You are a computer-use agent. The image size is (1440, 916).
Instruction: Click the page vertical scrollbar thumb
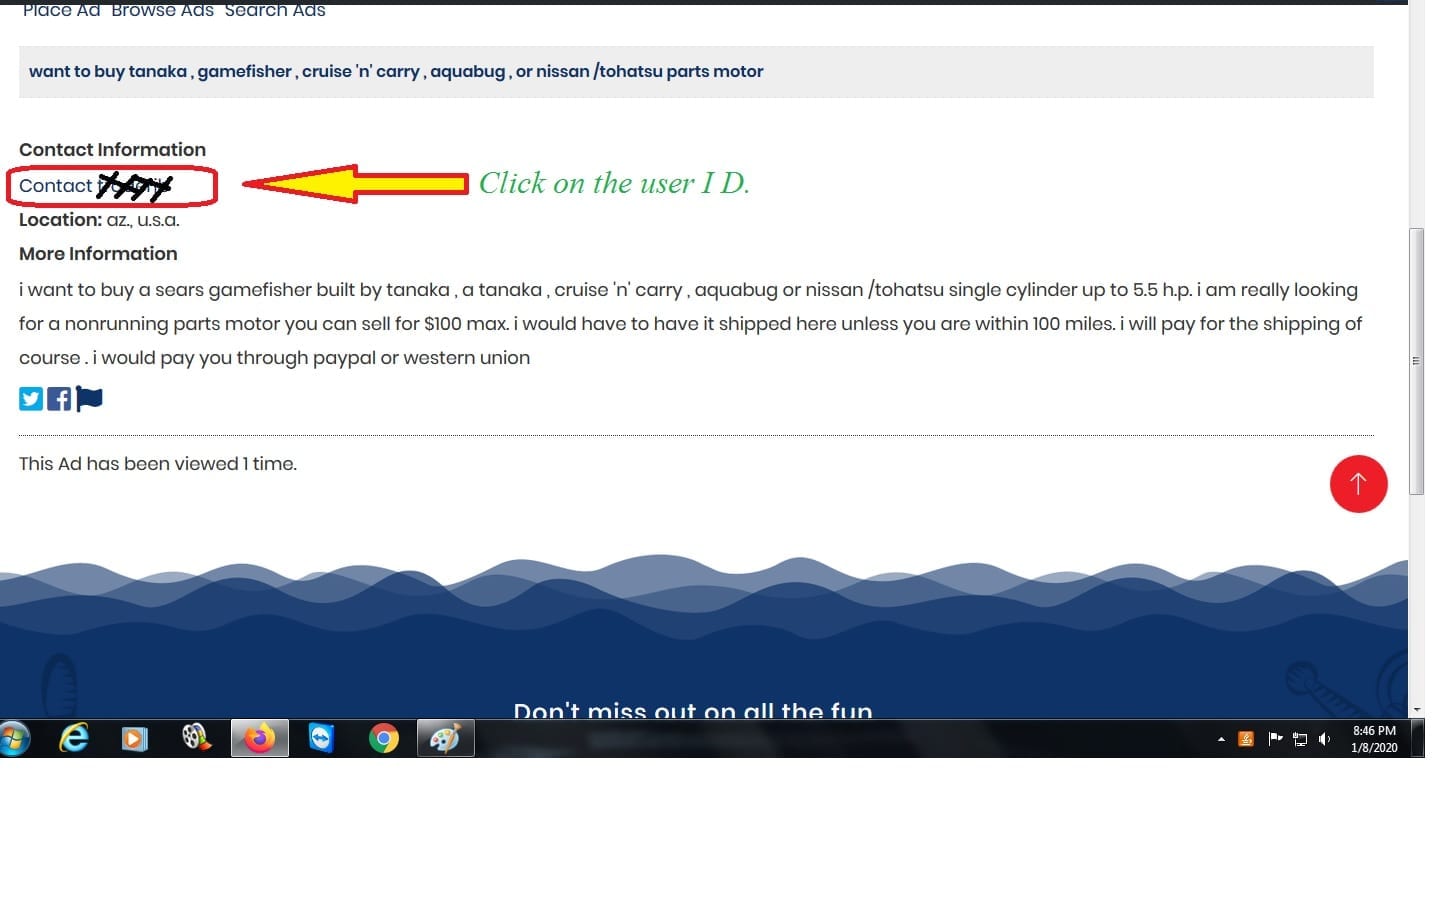pyautogui.click(x=1416, y=361)
